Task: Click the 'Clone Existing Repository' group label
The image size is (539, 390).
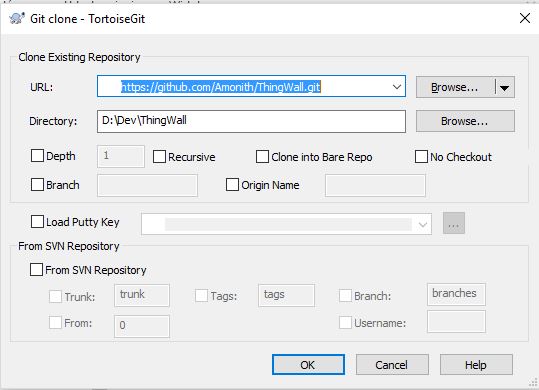Action: click(79, 57)
